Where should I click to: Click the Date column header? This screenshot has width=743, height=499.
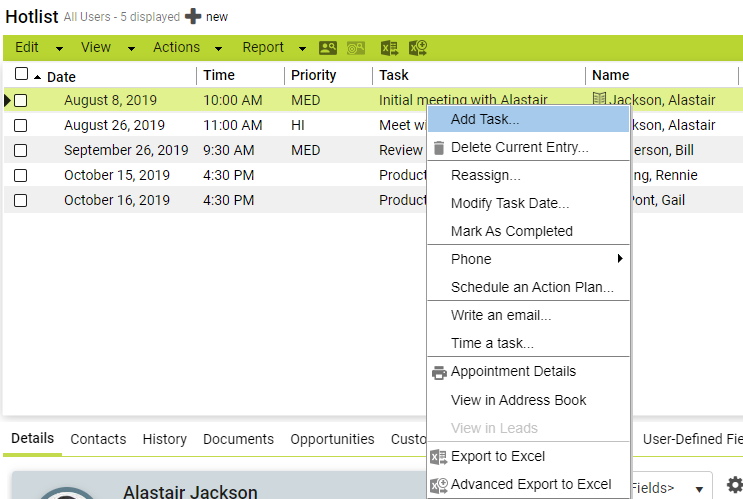(x=61, y=77)
